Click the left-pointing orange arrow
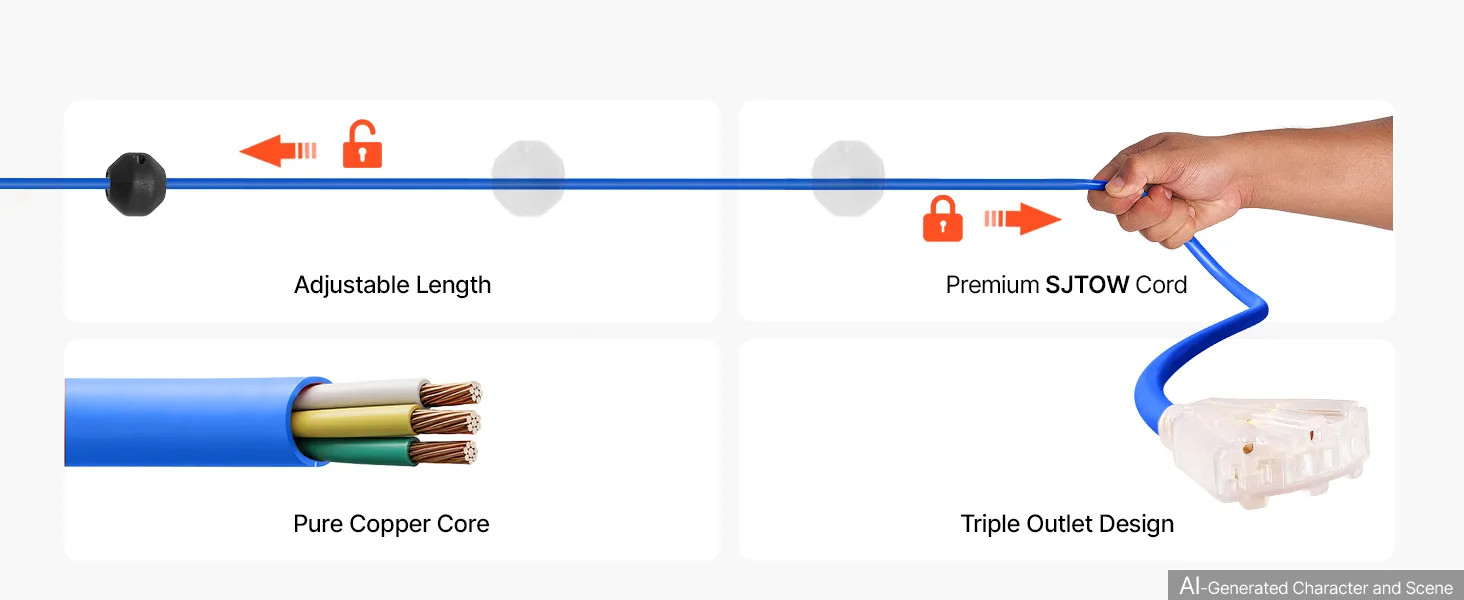 [x=277, y=151]
